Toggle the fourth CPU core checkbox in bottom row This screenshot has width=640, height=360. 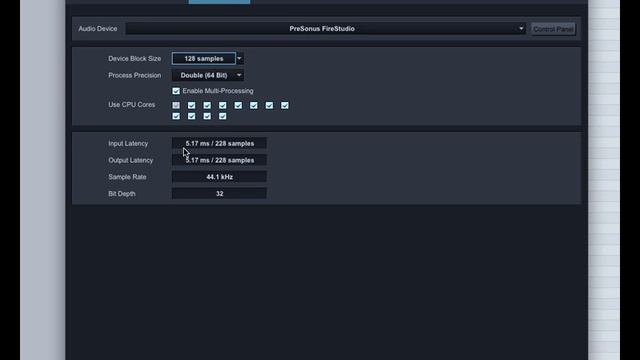click(222, 116)
